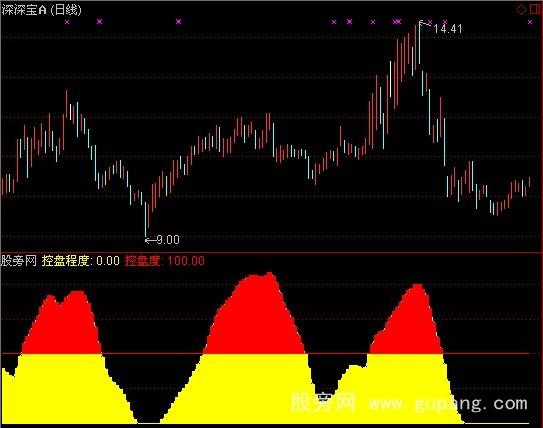Select the peak candlestick next to 14.41
543x428 pixels.
click(x=419, y=42)
